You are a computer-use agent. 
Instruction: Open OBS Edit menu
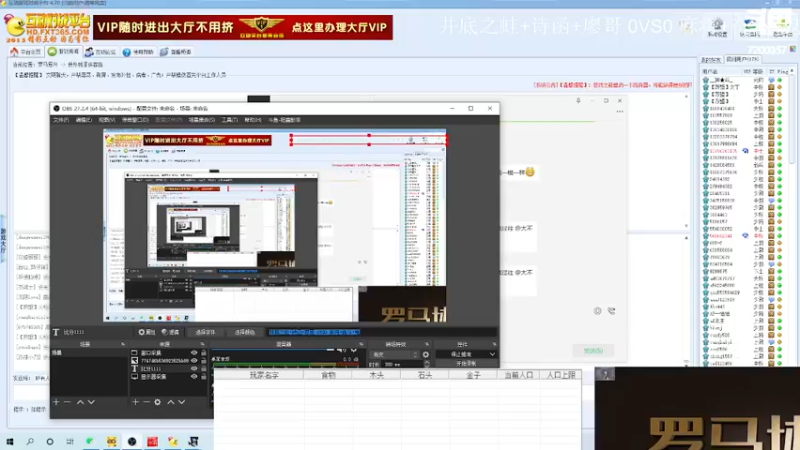(84, 120)
